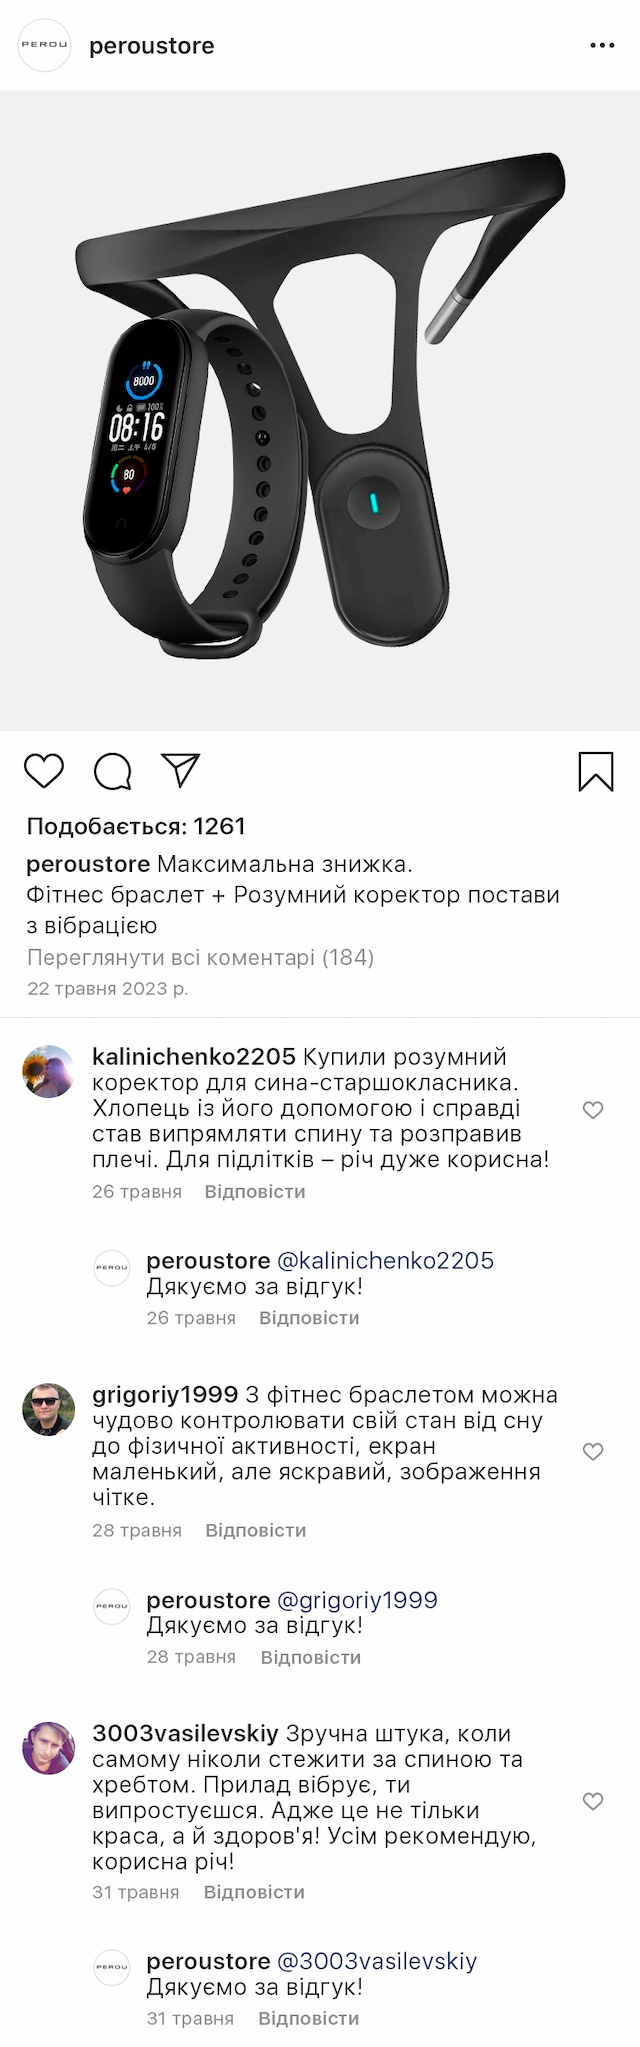Like 3003vasilevskiy's comment
The height and width of the screenshot is (2047, 640).
(x=593, y=1801)
